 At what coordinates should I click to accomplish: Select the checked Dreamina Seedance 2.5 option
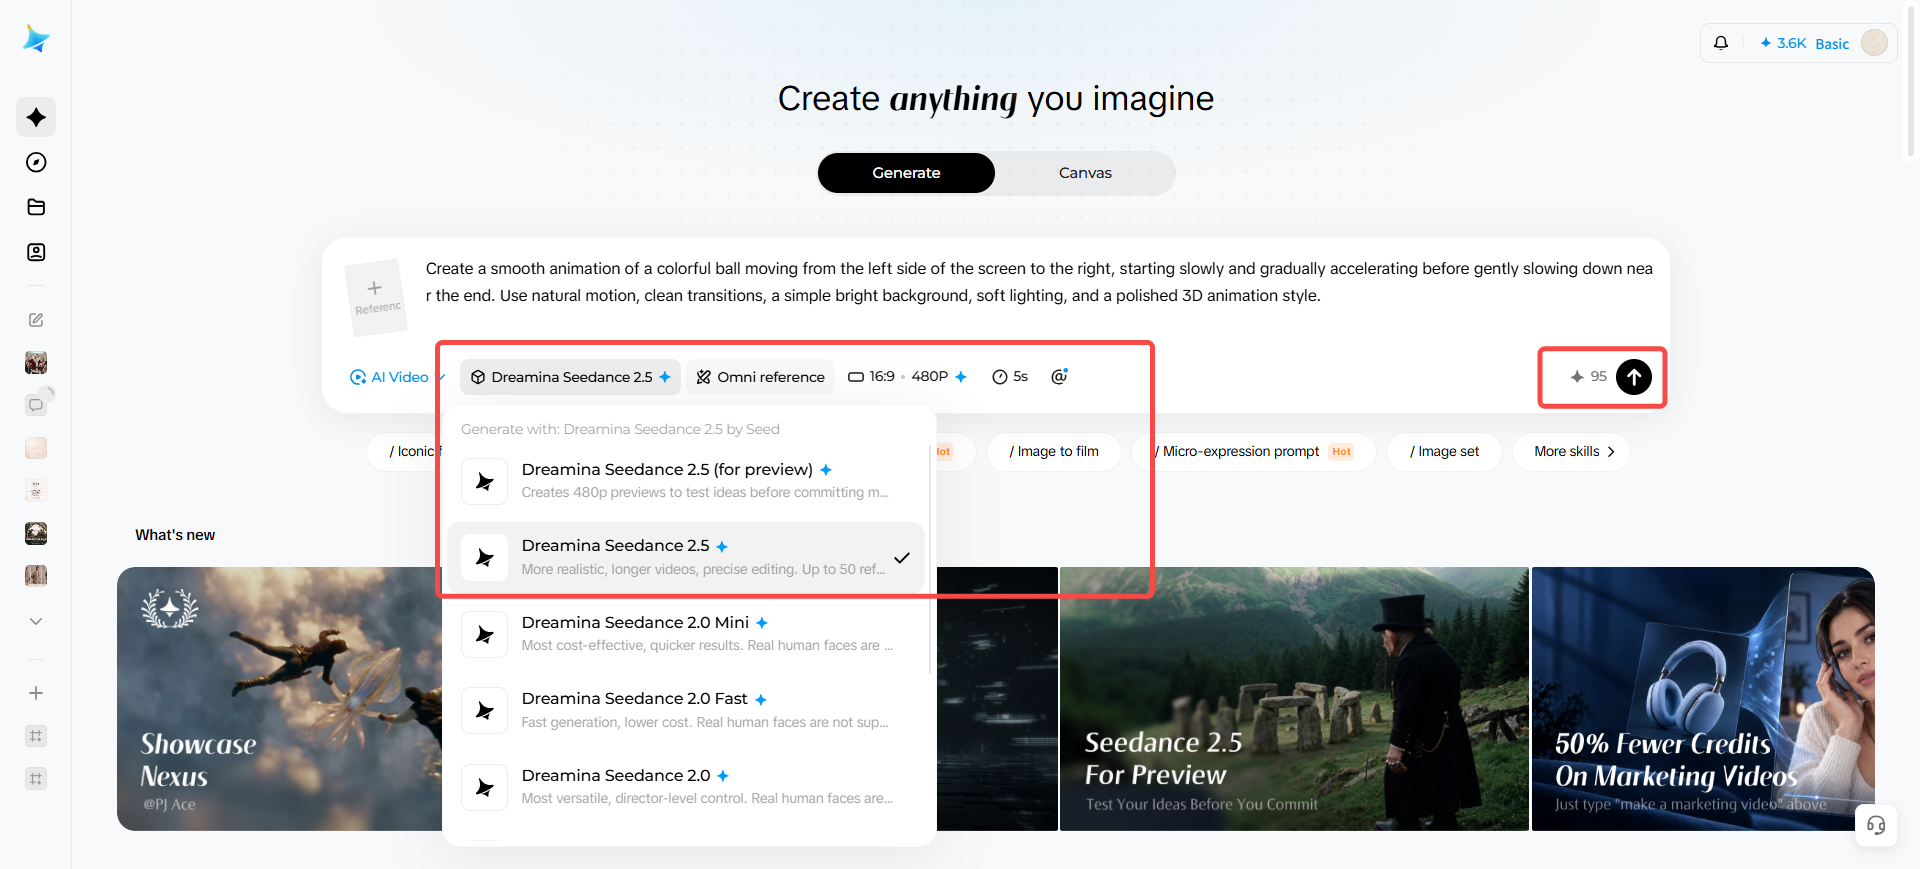pos(686,557)
